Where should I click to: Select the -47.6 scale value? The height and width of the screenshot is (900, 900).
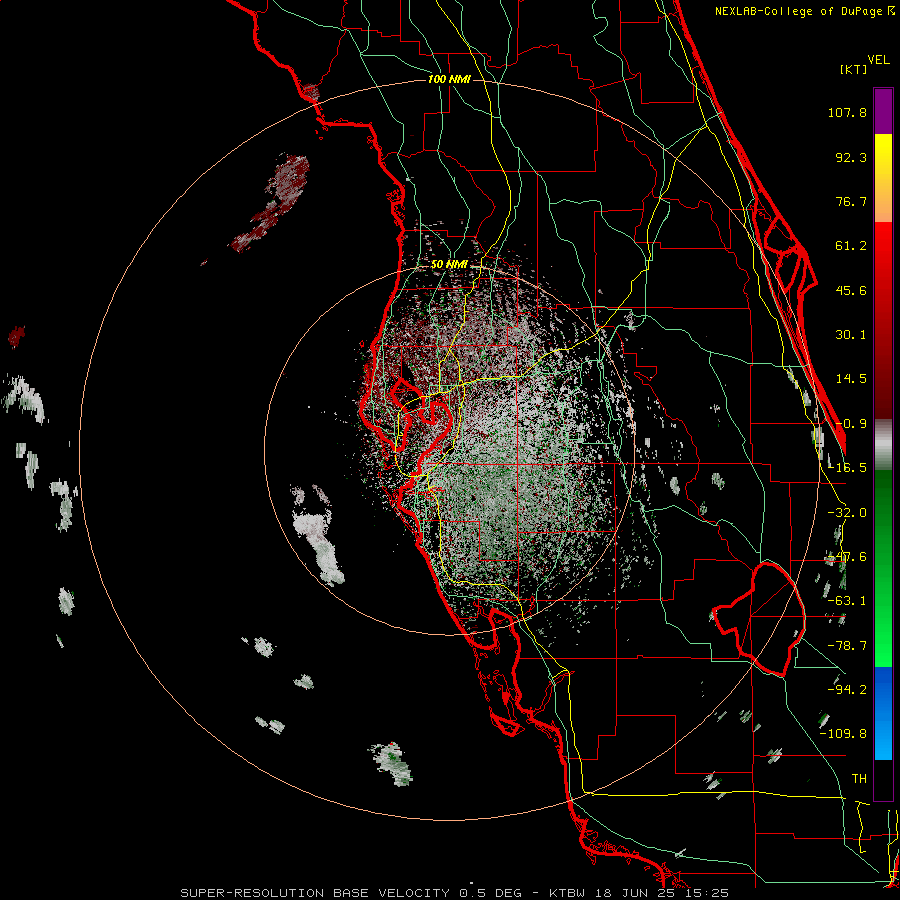[847, 557]
